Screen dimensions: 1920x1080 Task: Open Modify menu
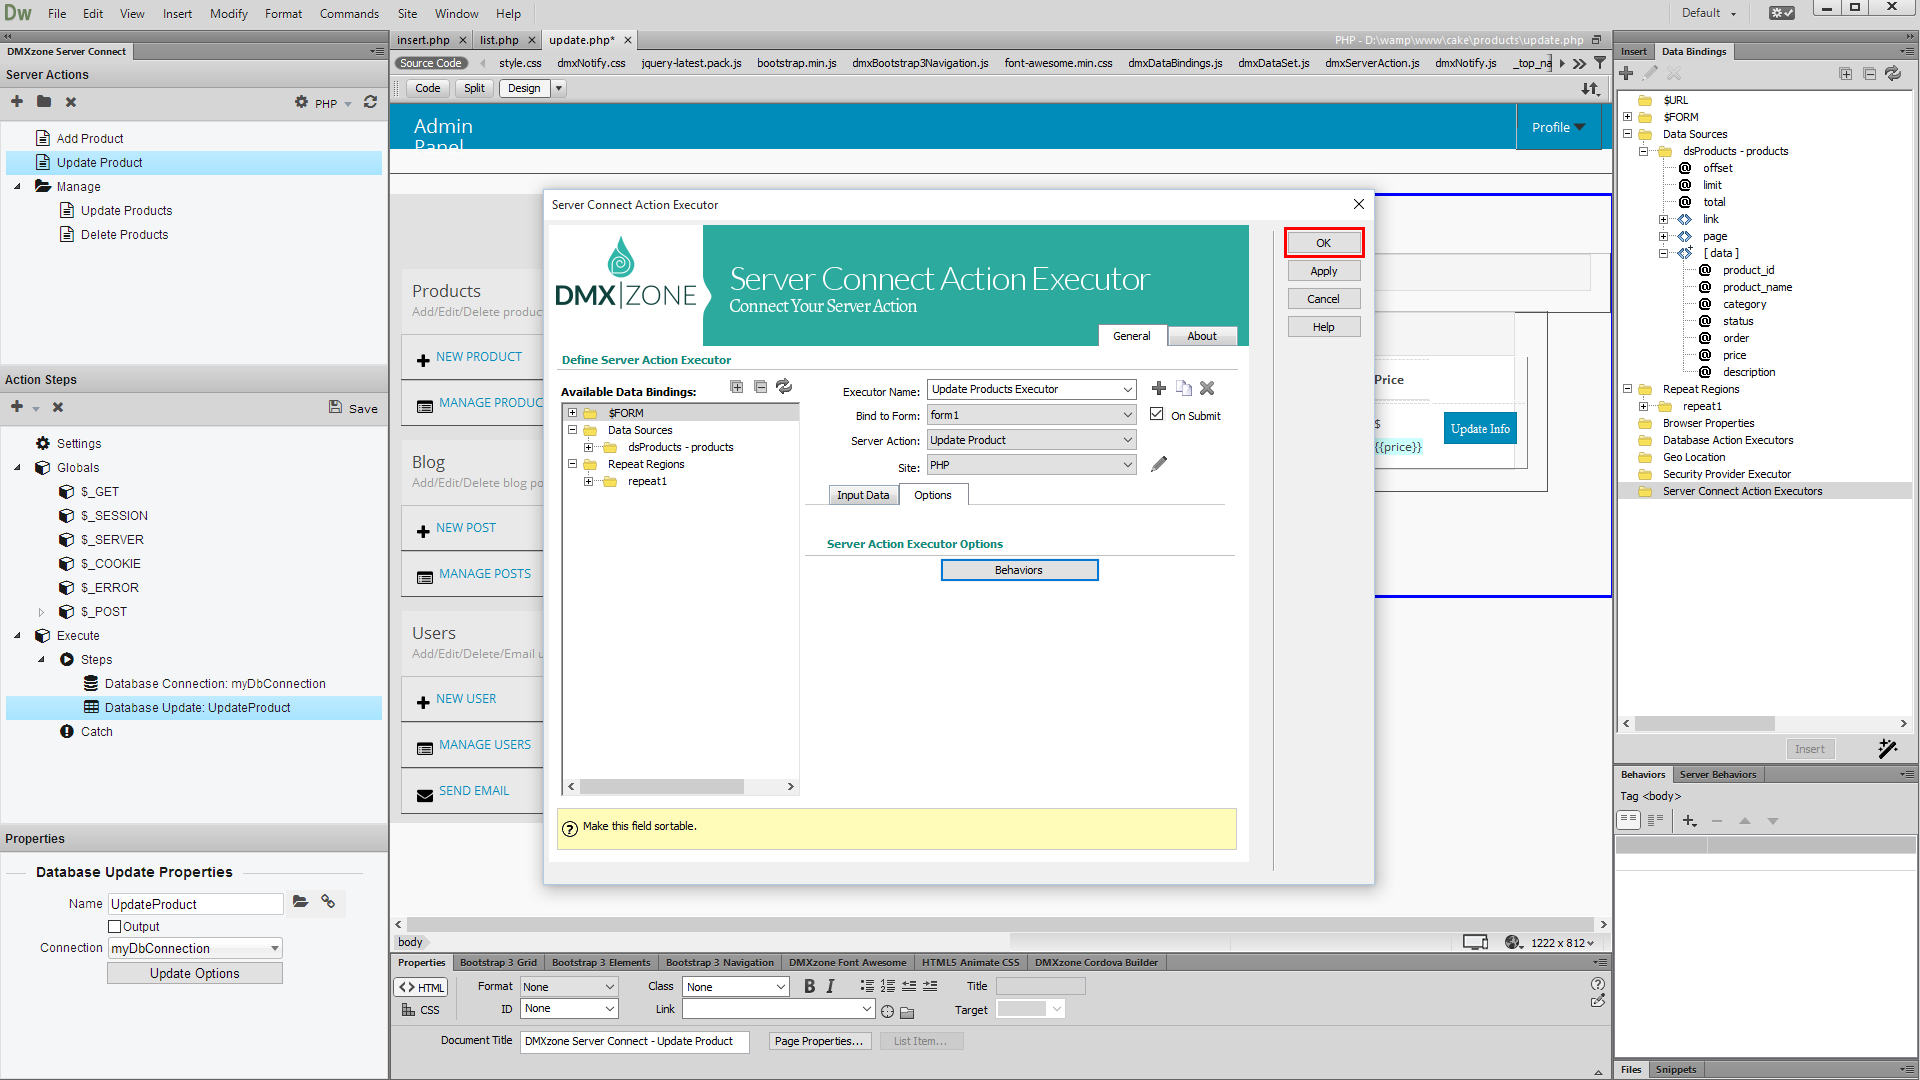click(228, 14)
